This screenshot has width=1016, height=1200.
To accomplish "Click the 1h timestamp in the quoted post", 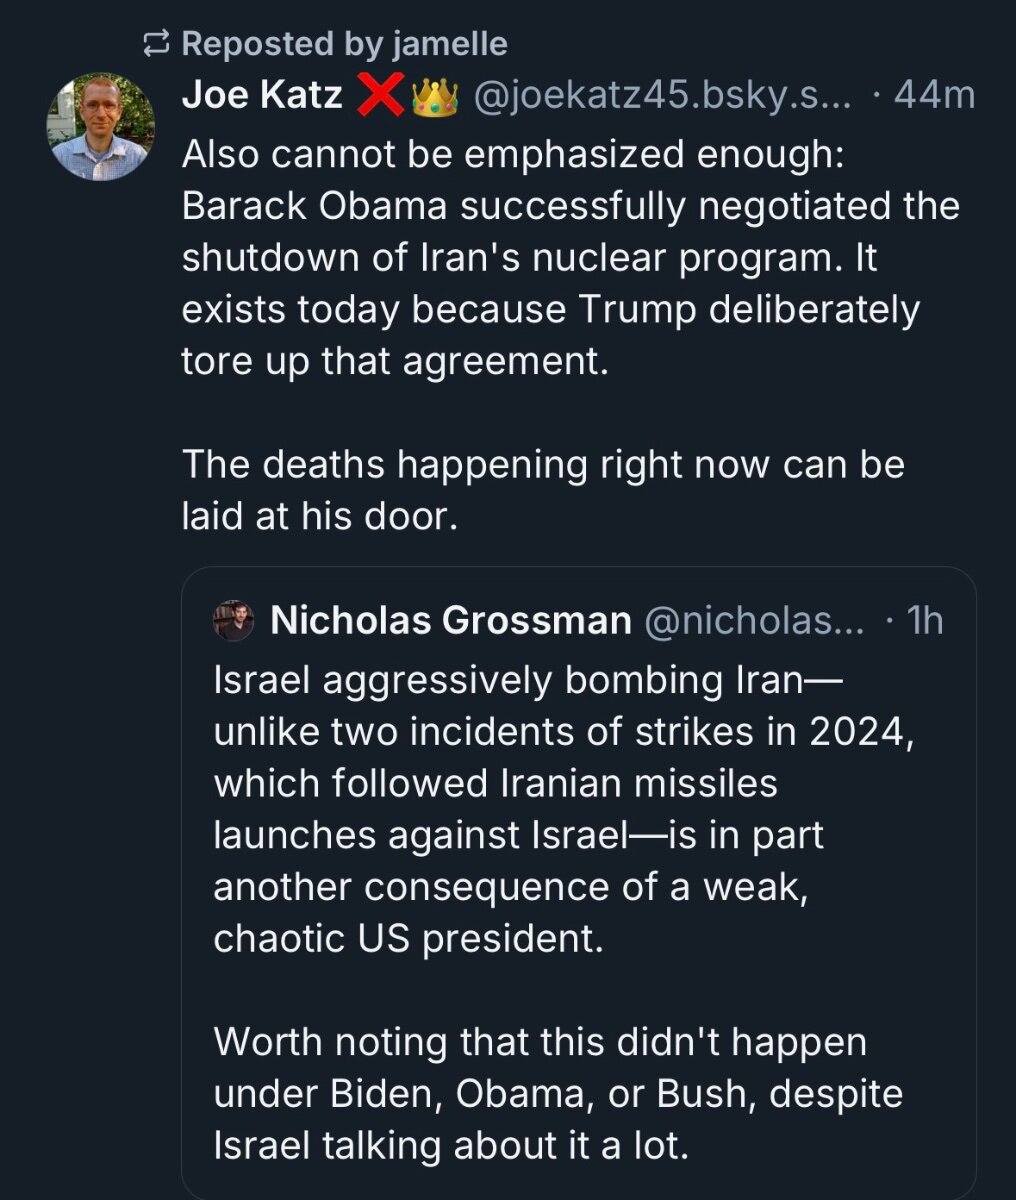I will pyautogui.click(x=923, y=621).
